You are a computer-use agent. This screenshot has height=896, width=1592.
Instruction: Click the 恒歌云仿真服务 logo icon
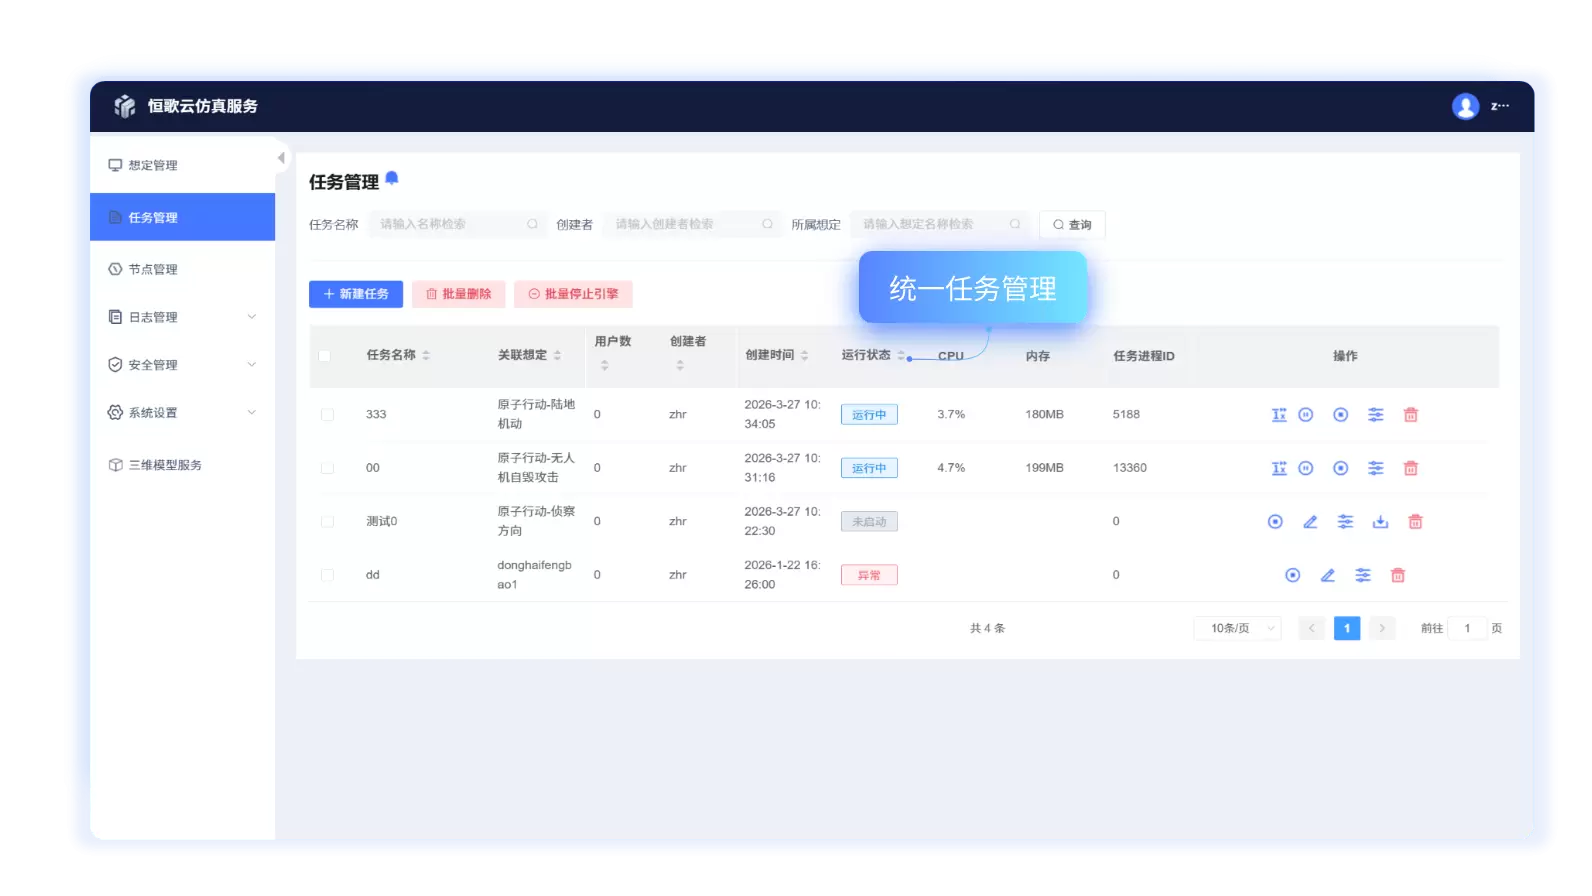tap(125, 106)
